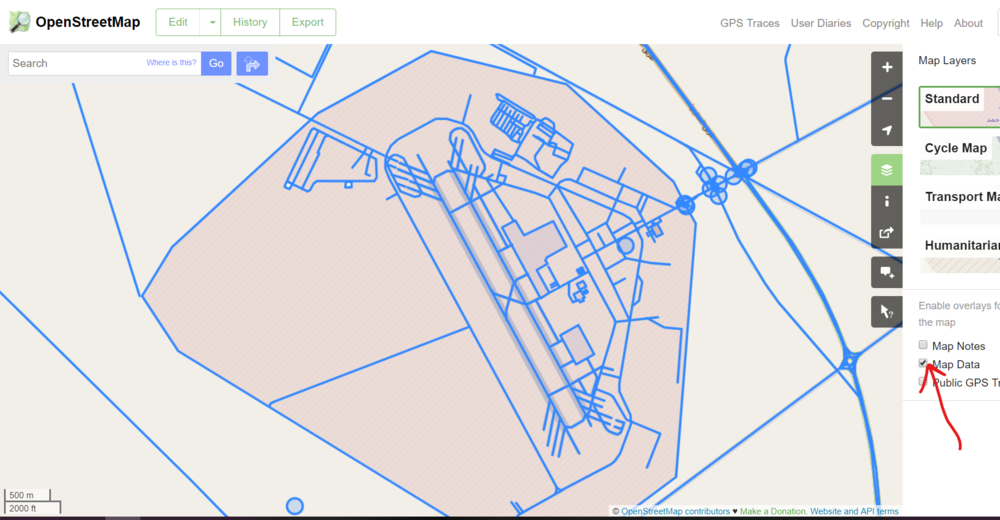Viewport: 1000px width, 520px height.
Task: Click the 'Map Layers' heading text
Action: point(947,61)
